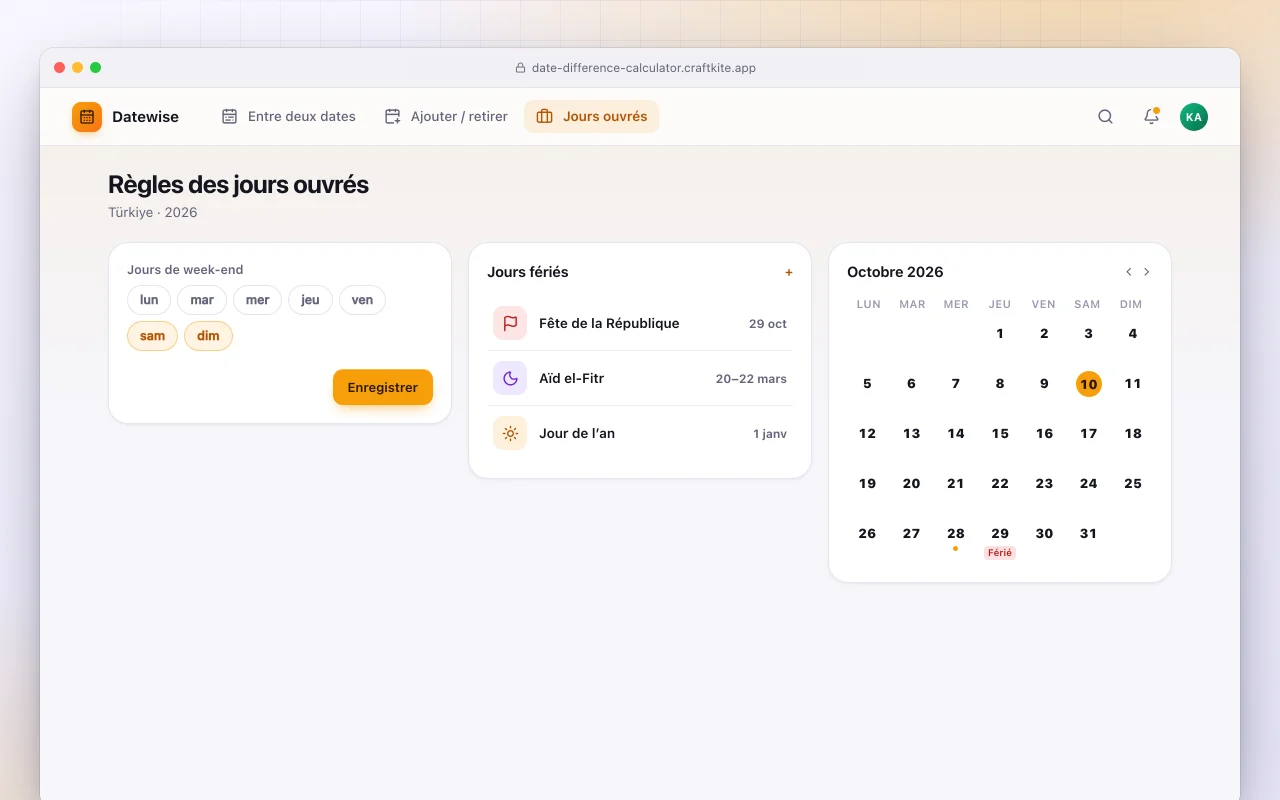Screen dimensions: 1280x800
Task: Switch to the Entre deux dates tab
Action: coord(289,117)
